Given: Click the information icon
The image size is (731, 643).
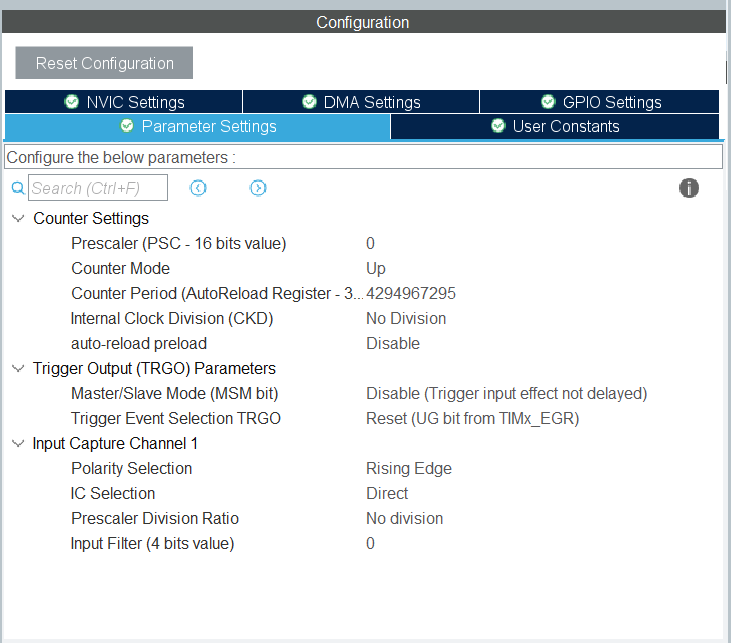Looking at the screenshot, I should [688, 188].
